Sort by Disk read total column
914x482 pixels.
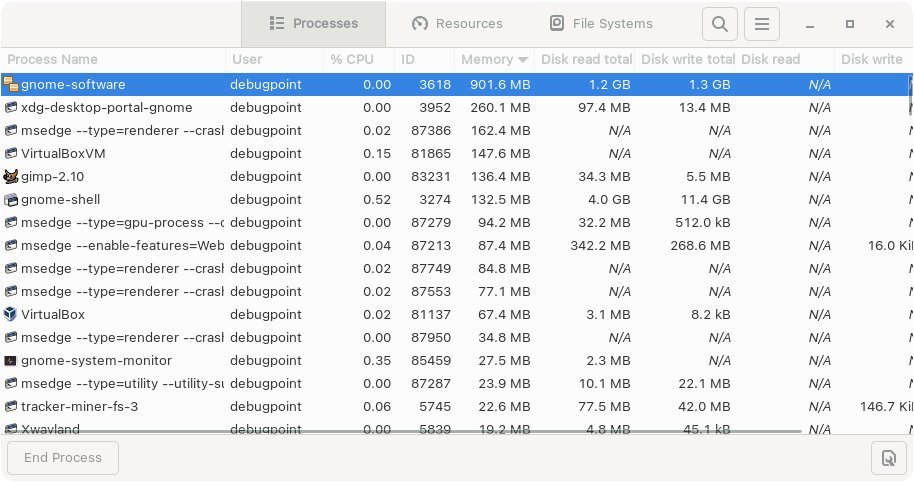click(x=585, y=59)
